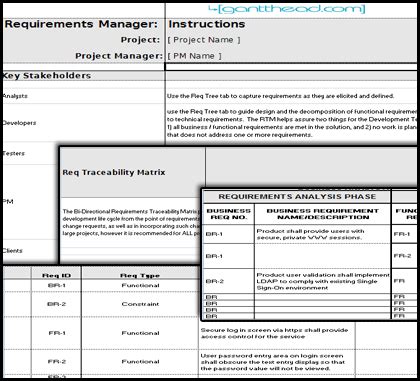The image size is (420, 381).
Task: Select 'Product shall provide users with secure' cell
Action: click(x=322, y=234)
